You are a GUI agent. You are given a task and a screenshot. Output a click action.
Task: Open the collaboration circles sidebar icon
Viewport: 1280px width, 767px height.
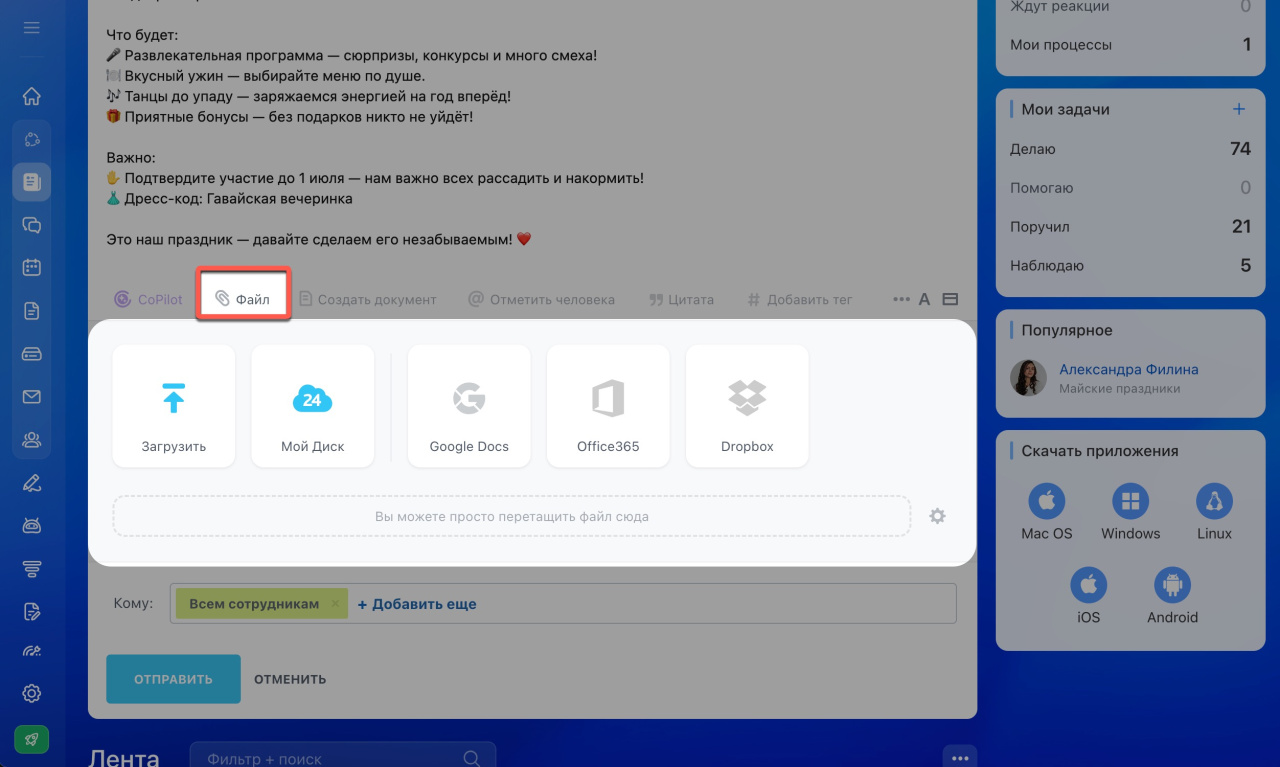(x=31, y=139)
